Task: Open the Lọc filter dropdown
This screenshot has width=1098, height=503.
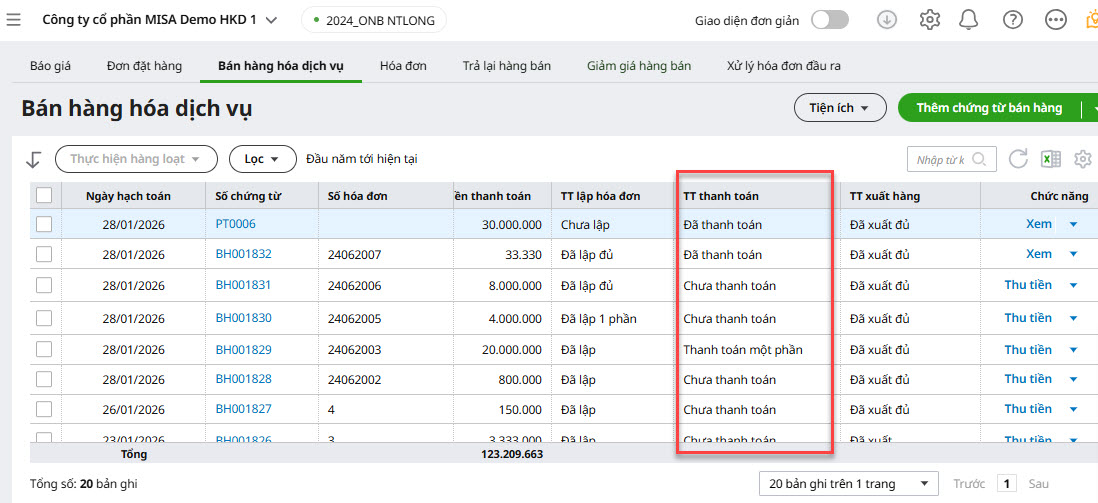Action: click(262, 159)
